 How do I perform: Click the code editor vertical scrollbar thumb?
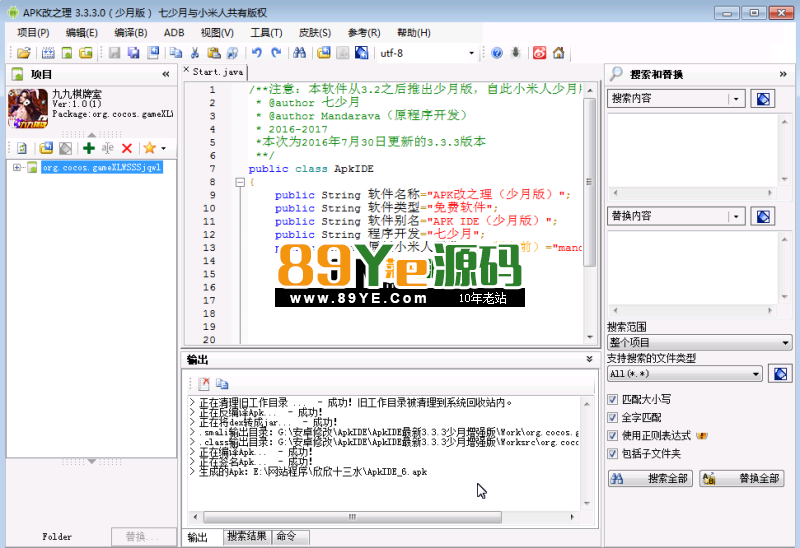click(590, 182)
